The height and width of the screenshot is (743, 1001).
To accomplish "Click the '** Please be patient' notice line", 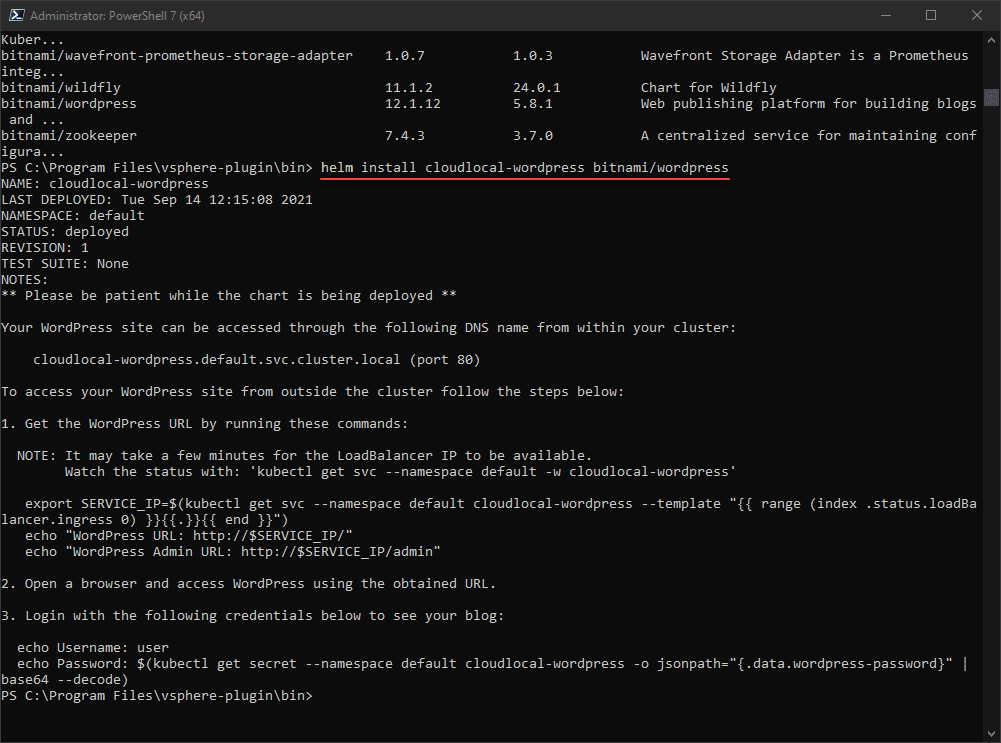I will (229, 296).
